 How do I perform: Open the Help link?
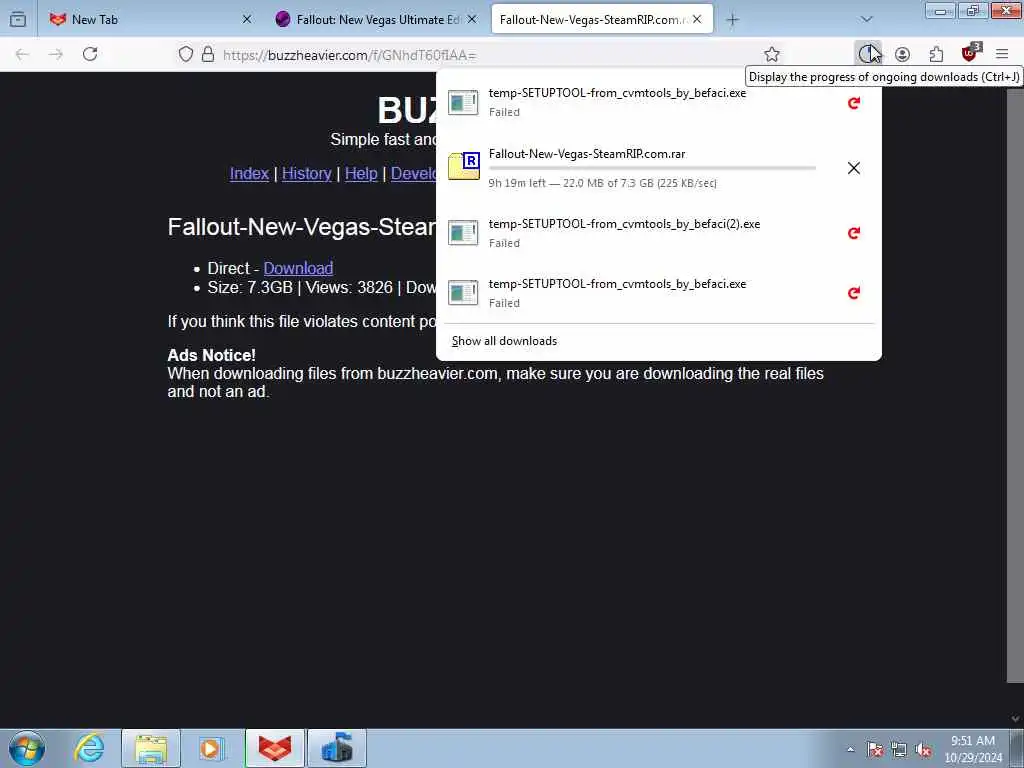click(x=361, y=174)
